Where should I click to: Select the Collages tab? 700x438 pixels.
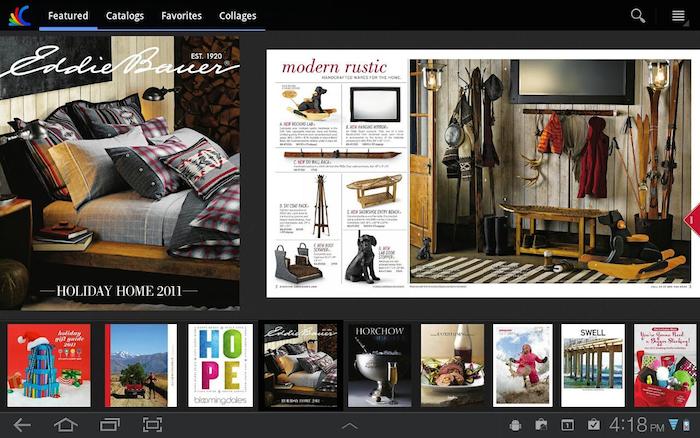click(238, 16)
